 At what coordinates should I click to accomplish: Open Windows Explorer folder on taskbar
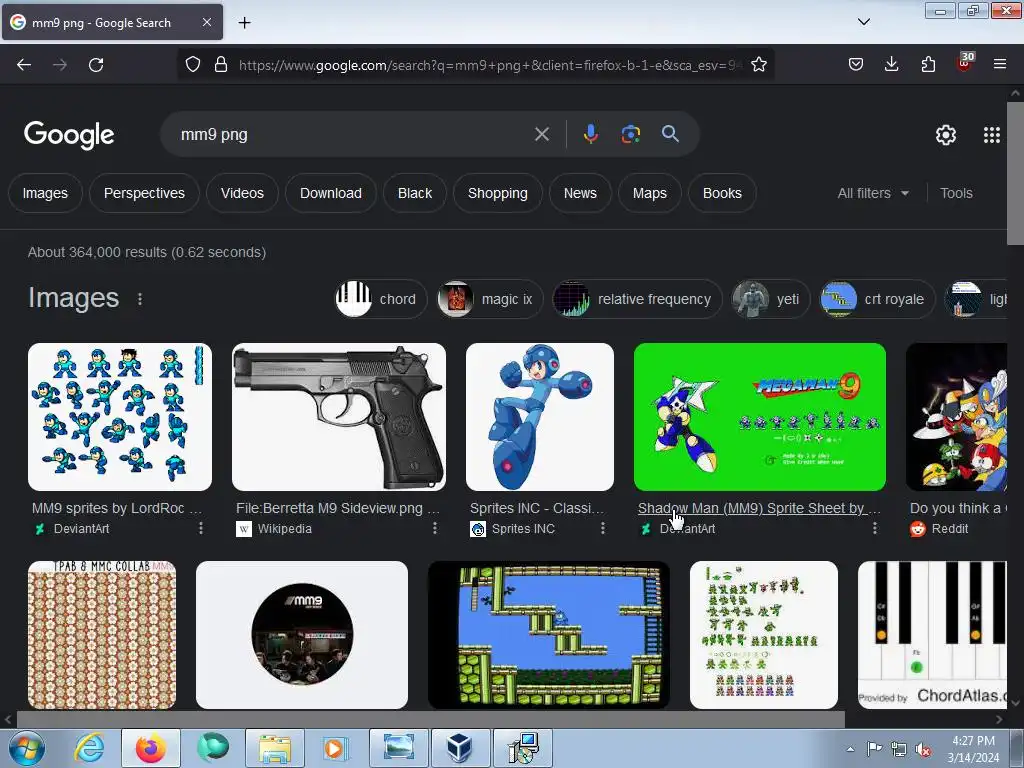[274, 748]
